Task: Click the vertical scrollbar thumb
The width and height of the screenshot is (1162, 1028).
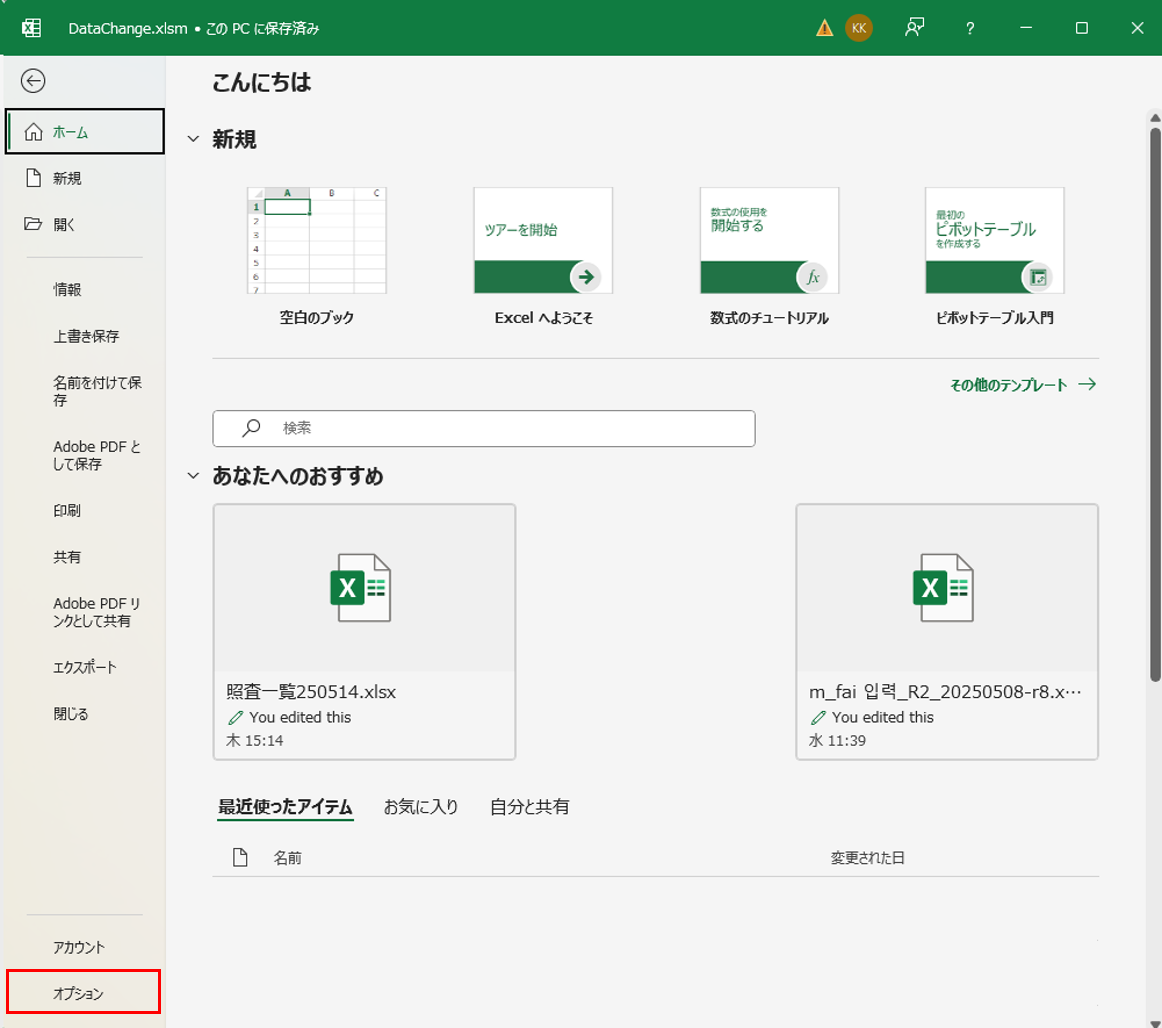Action: (1155, 404)
